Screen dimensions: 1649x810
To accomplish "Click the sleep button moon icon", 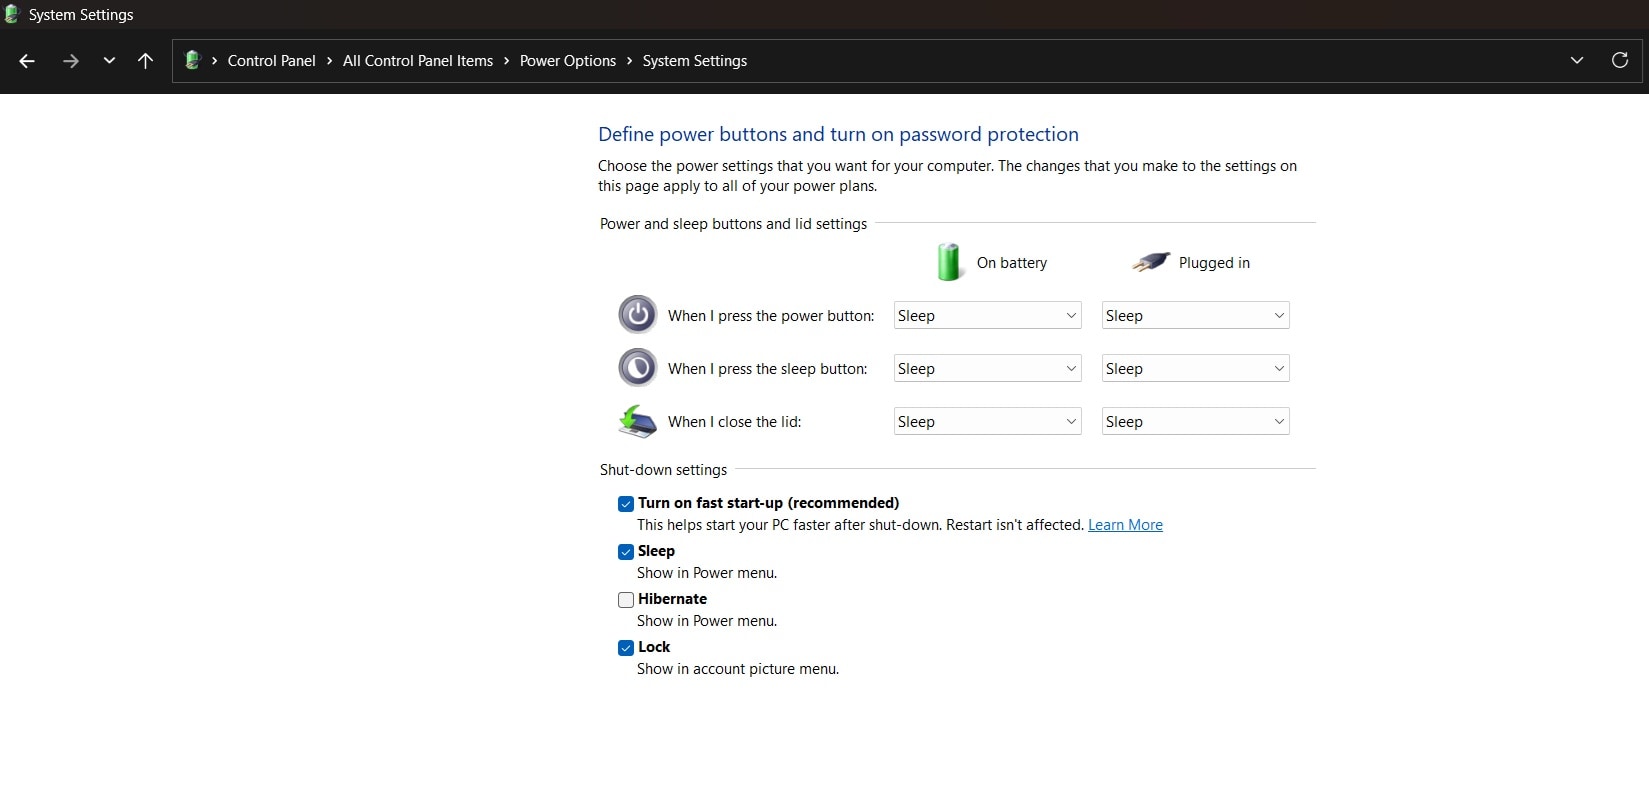I will [x=638, y=368].
